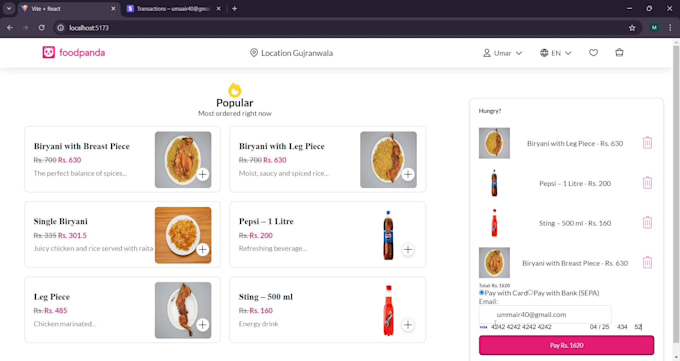Screen dimensions: 680x361
Task: Click Pepsi bottle image in menu card
Action: tap(388, 235)
